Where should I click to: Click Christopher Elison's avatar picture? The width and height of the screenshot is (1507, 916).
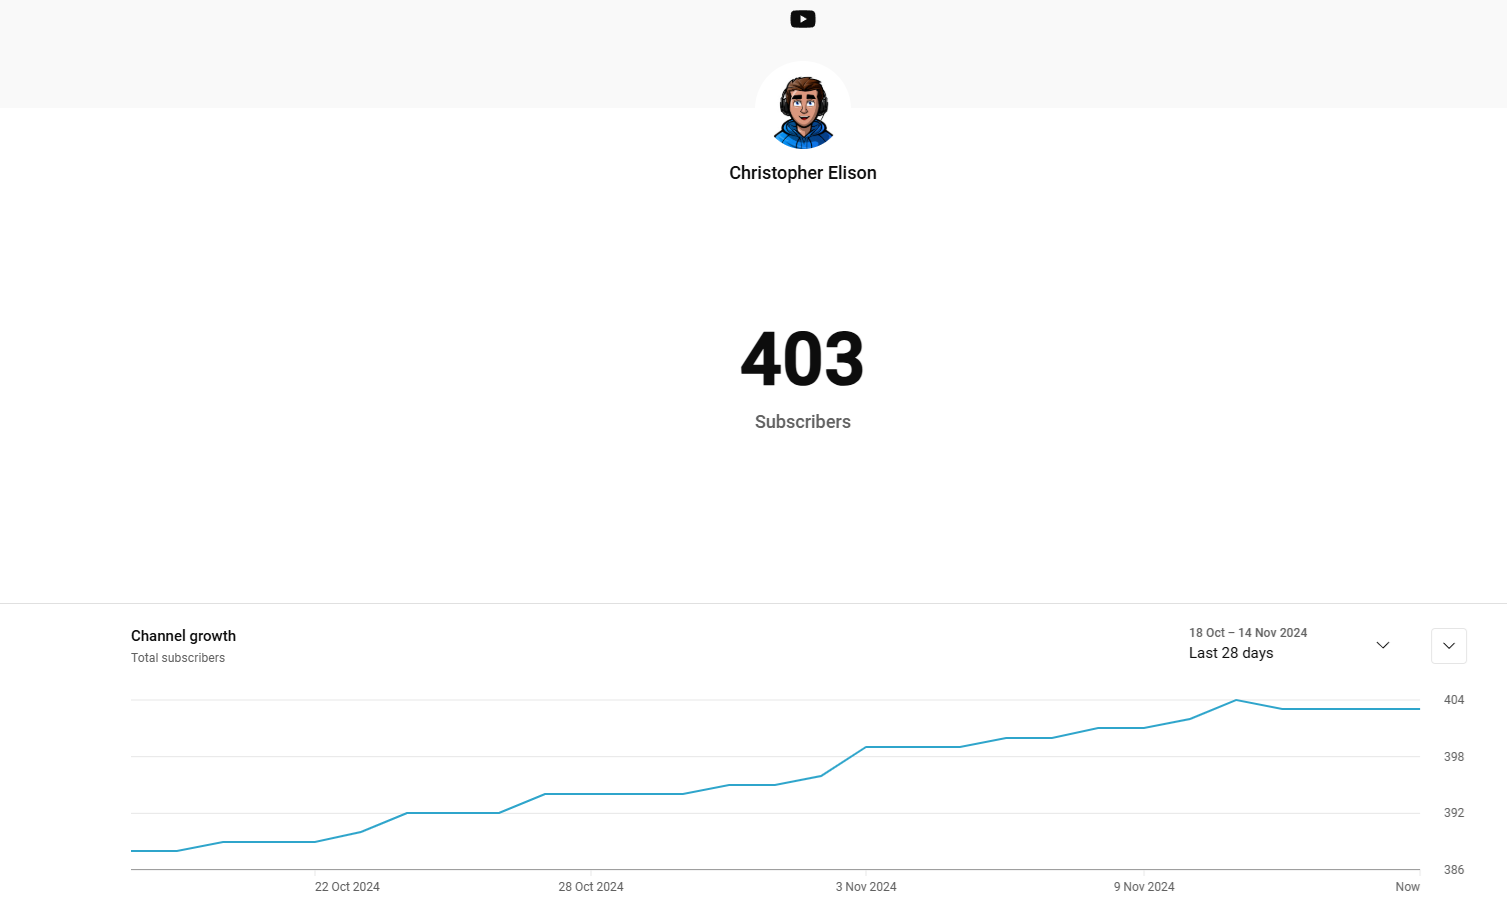(803, 109)
